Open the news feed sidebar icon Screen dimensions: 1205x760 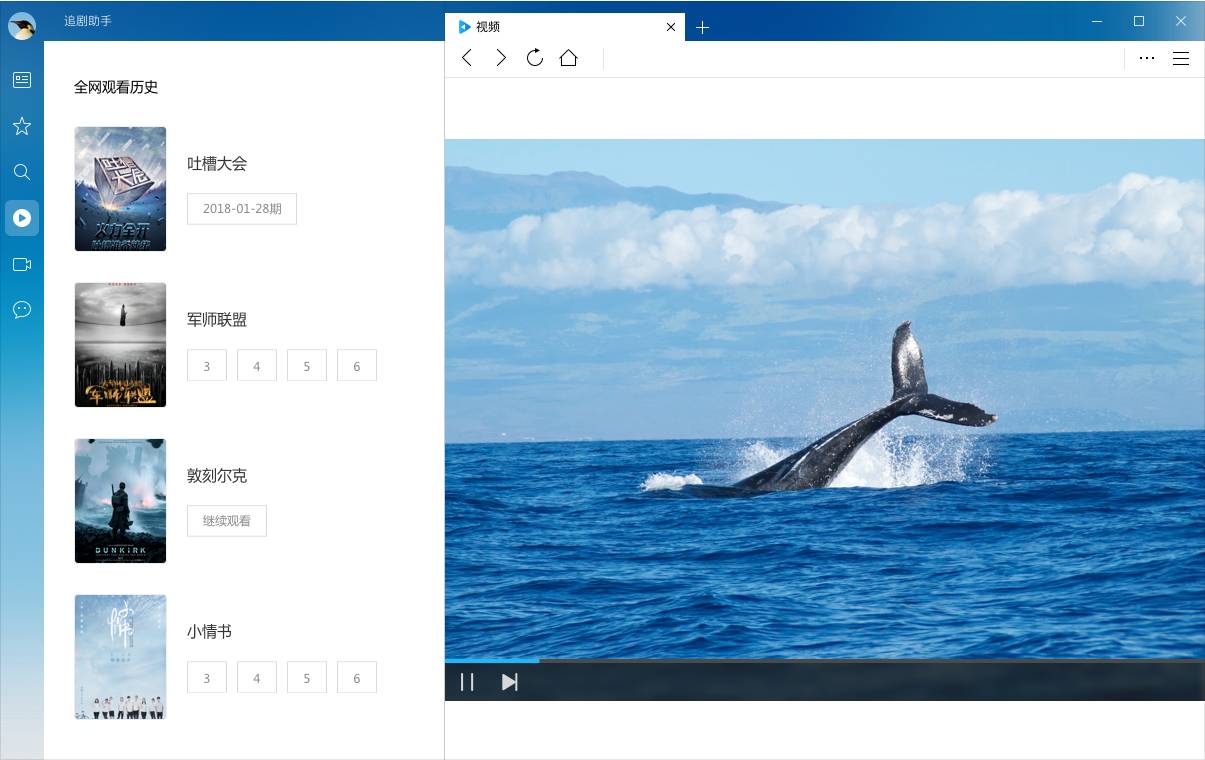pyautogui.click(x=22, y=80)
